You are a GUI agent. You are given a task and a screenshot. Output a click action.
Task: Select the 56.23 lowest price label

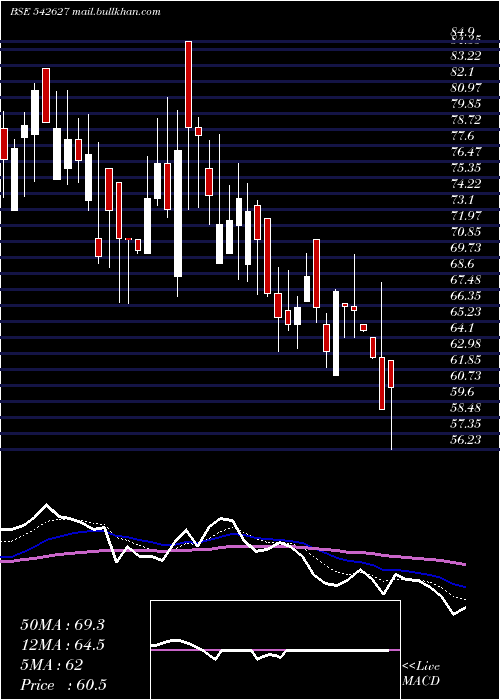(x=466, y=440)
